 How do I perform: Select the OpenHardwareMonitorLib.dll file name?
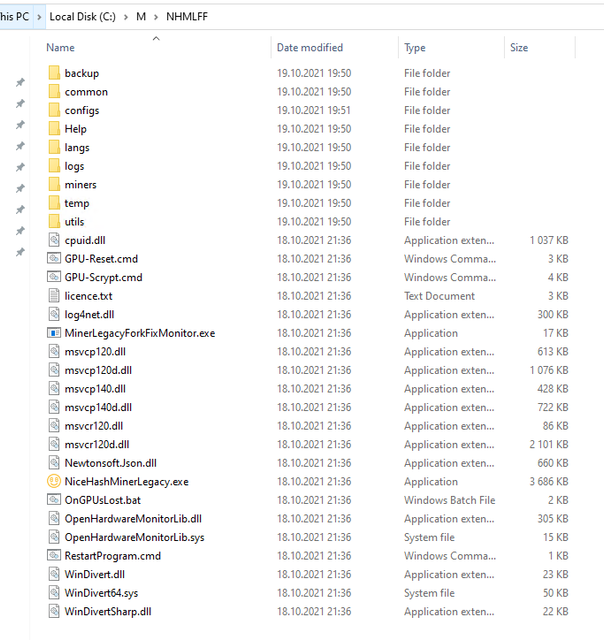click(x=133, y=519)
